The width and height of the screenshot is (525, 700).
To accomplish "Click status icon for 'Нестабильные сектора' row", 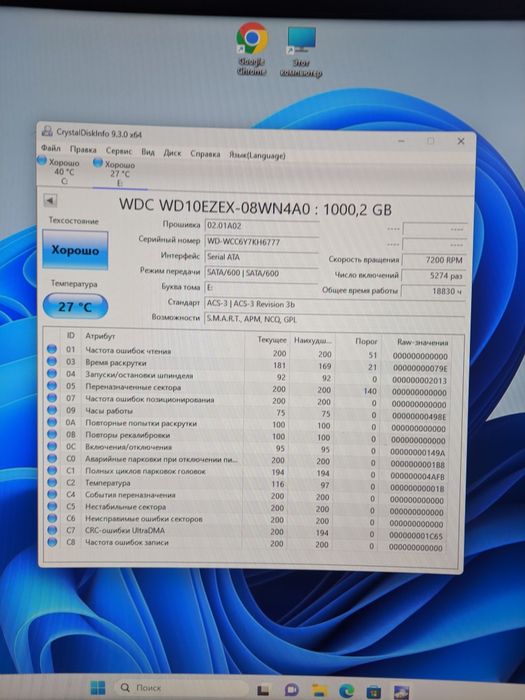I will coord(52,506).
